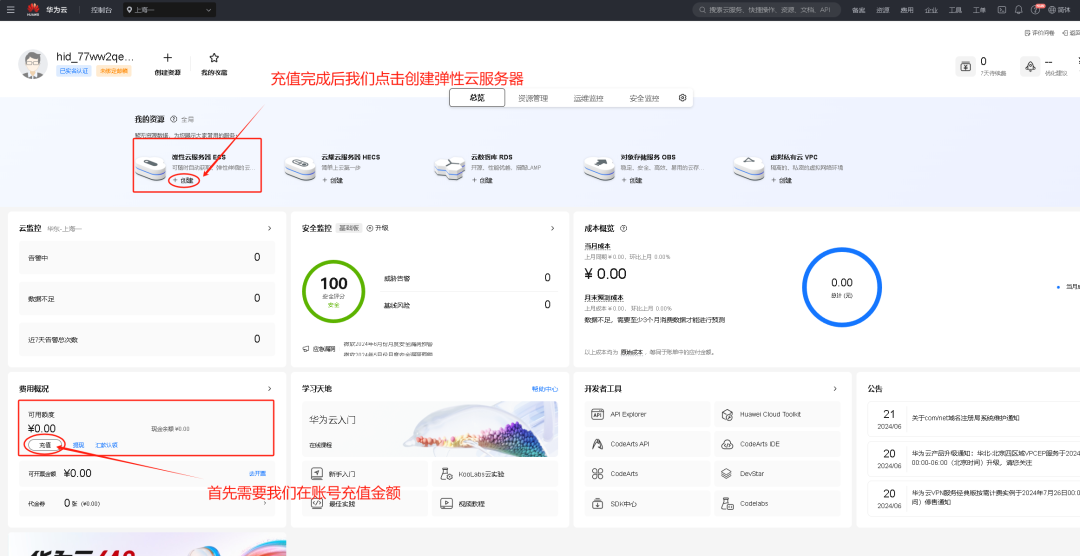Open the hamburger navigation menu
This screenshot has width=1080, height=556.
(x=10, y=10)
